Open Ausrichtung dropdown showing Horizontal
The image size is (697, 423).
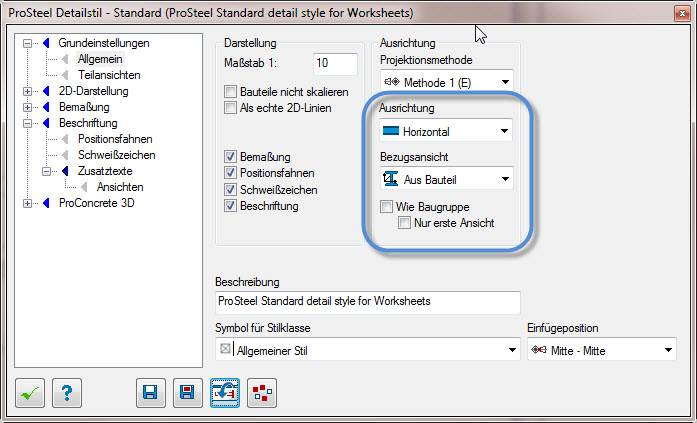click(446, 131)
